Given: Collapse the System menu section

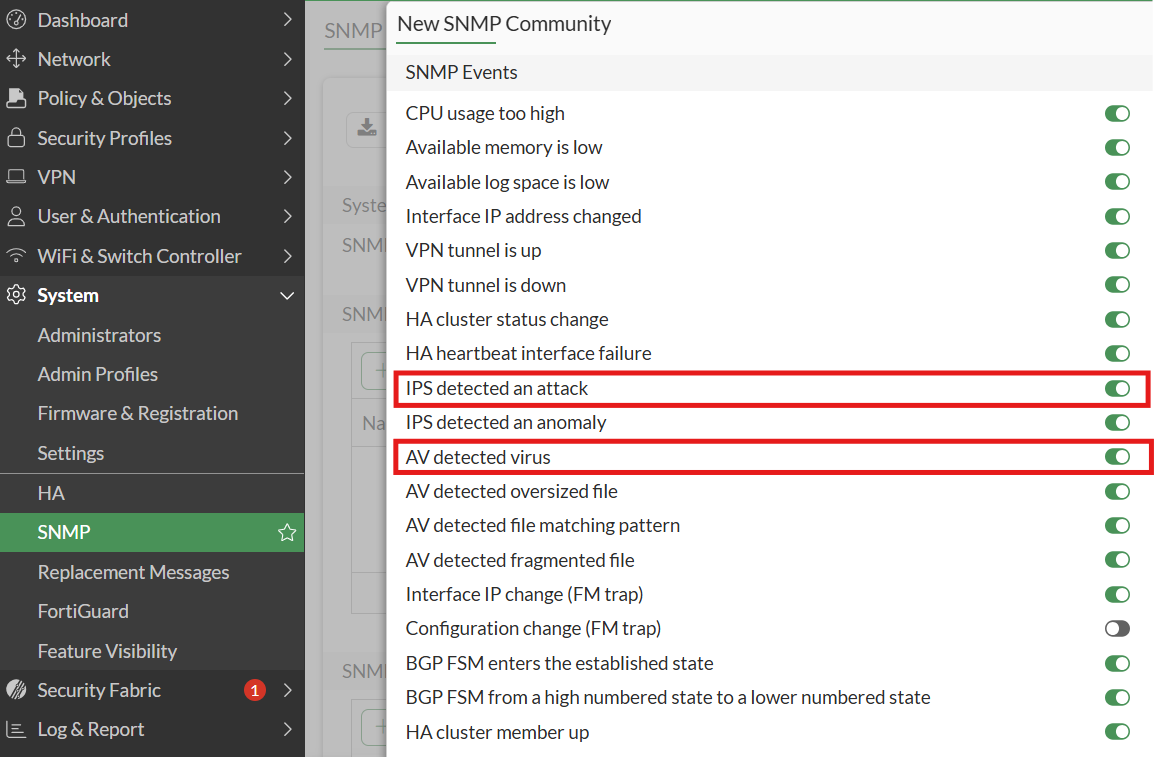Looking at the screenshot, I should 287,296.
